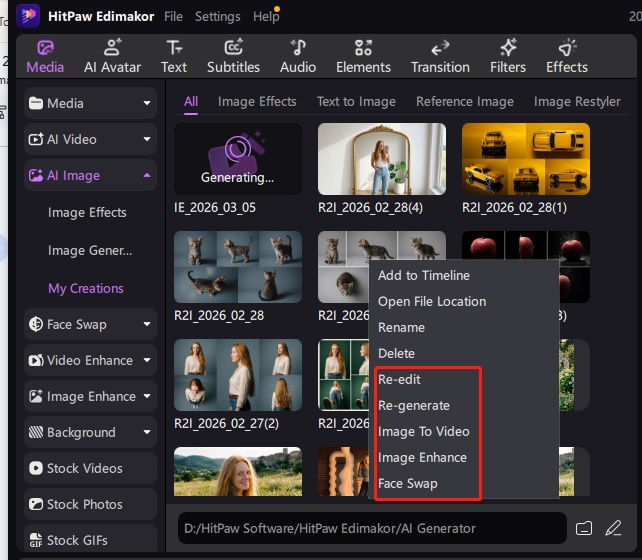Expand the AI Video sidebar section
This screenshot has width=642, height=560.
tap(90, 139)
